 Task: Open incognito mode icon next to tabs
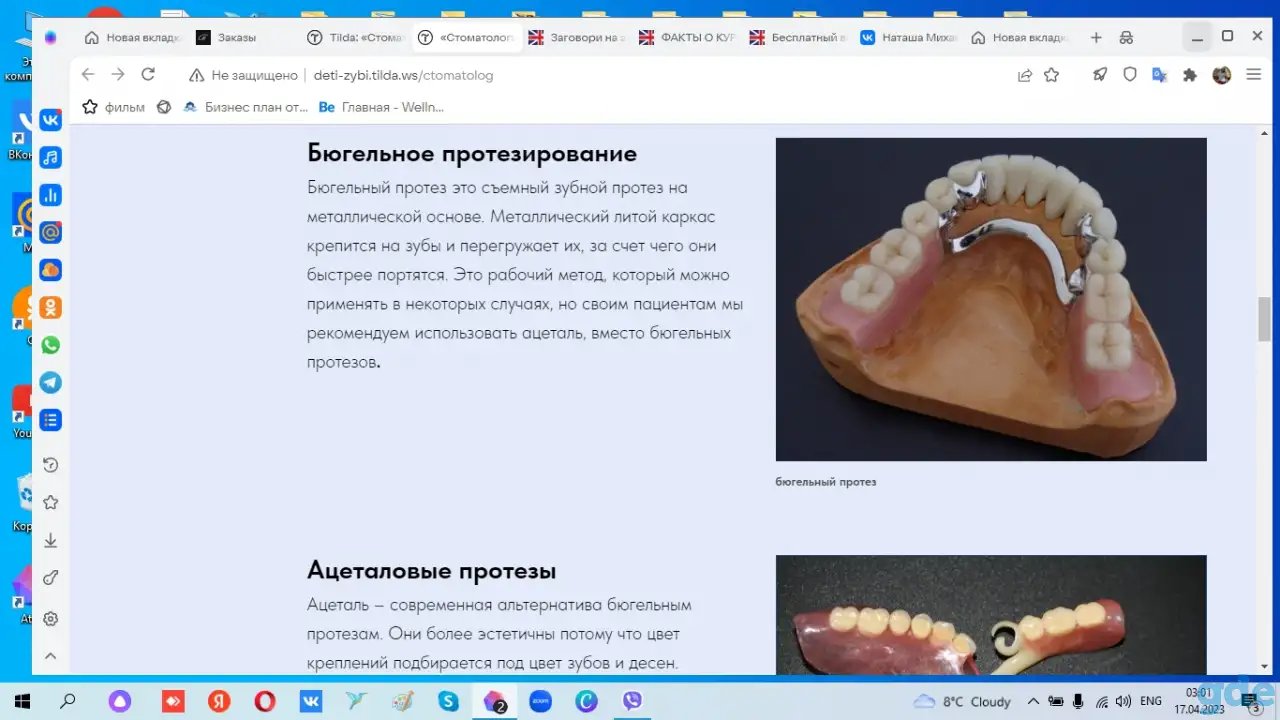(1126, 37)
